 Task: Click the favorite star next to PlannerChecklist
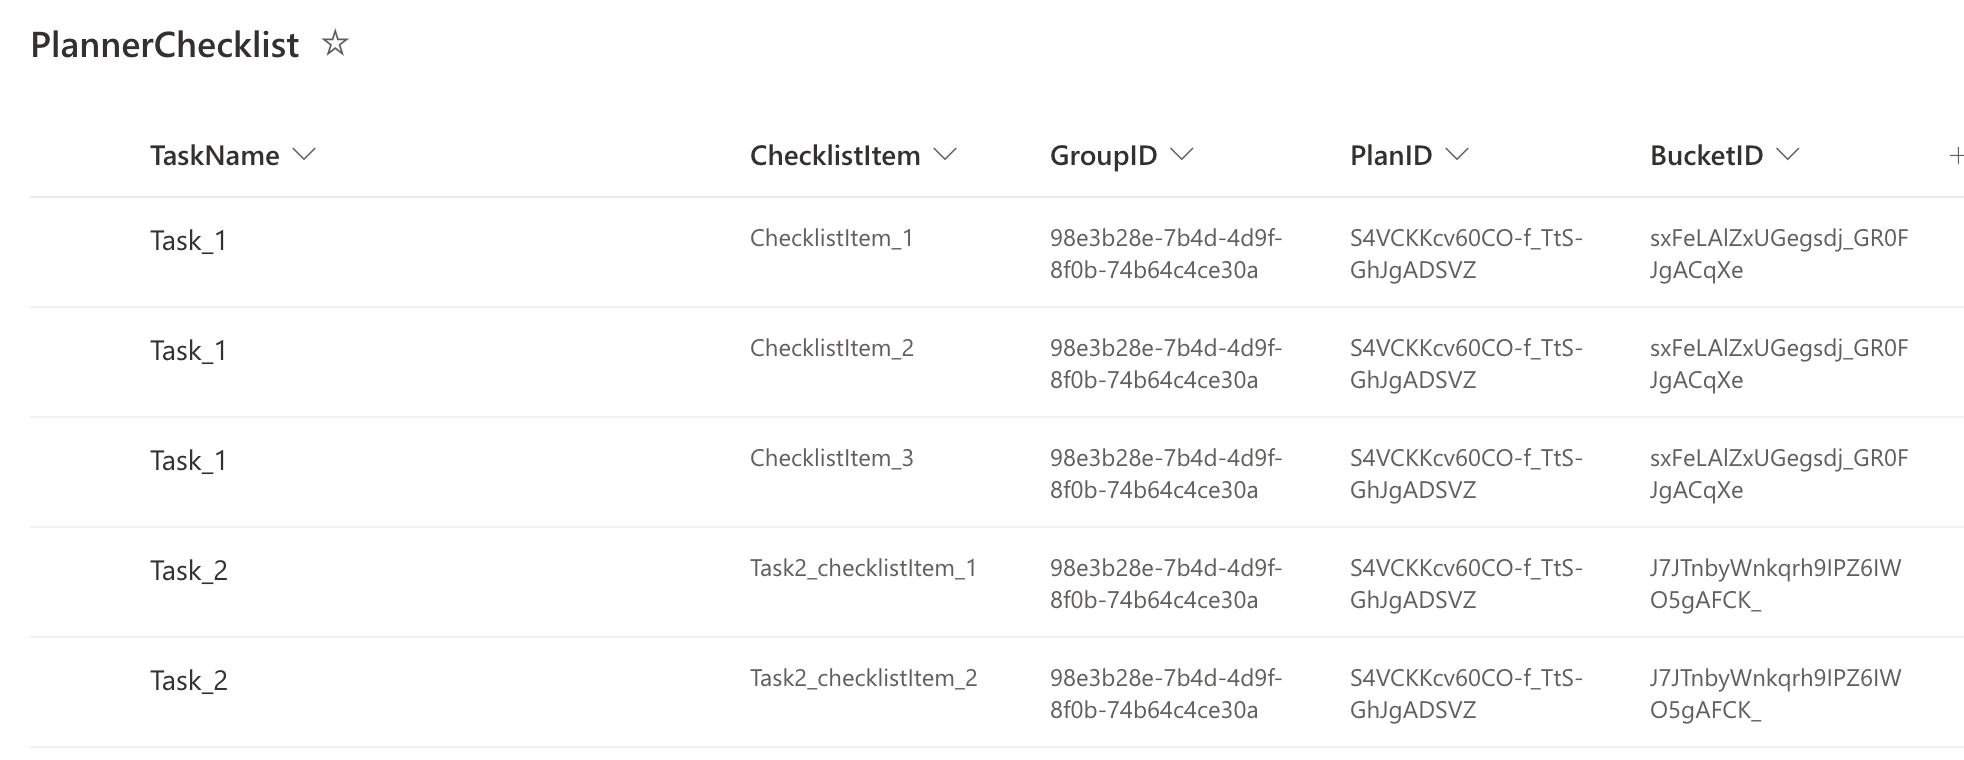[336, 44]
